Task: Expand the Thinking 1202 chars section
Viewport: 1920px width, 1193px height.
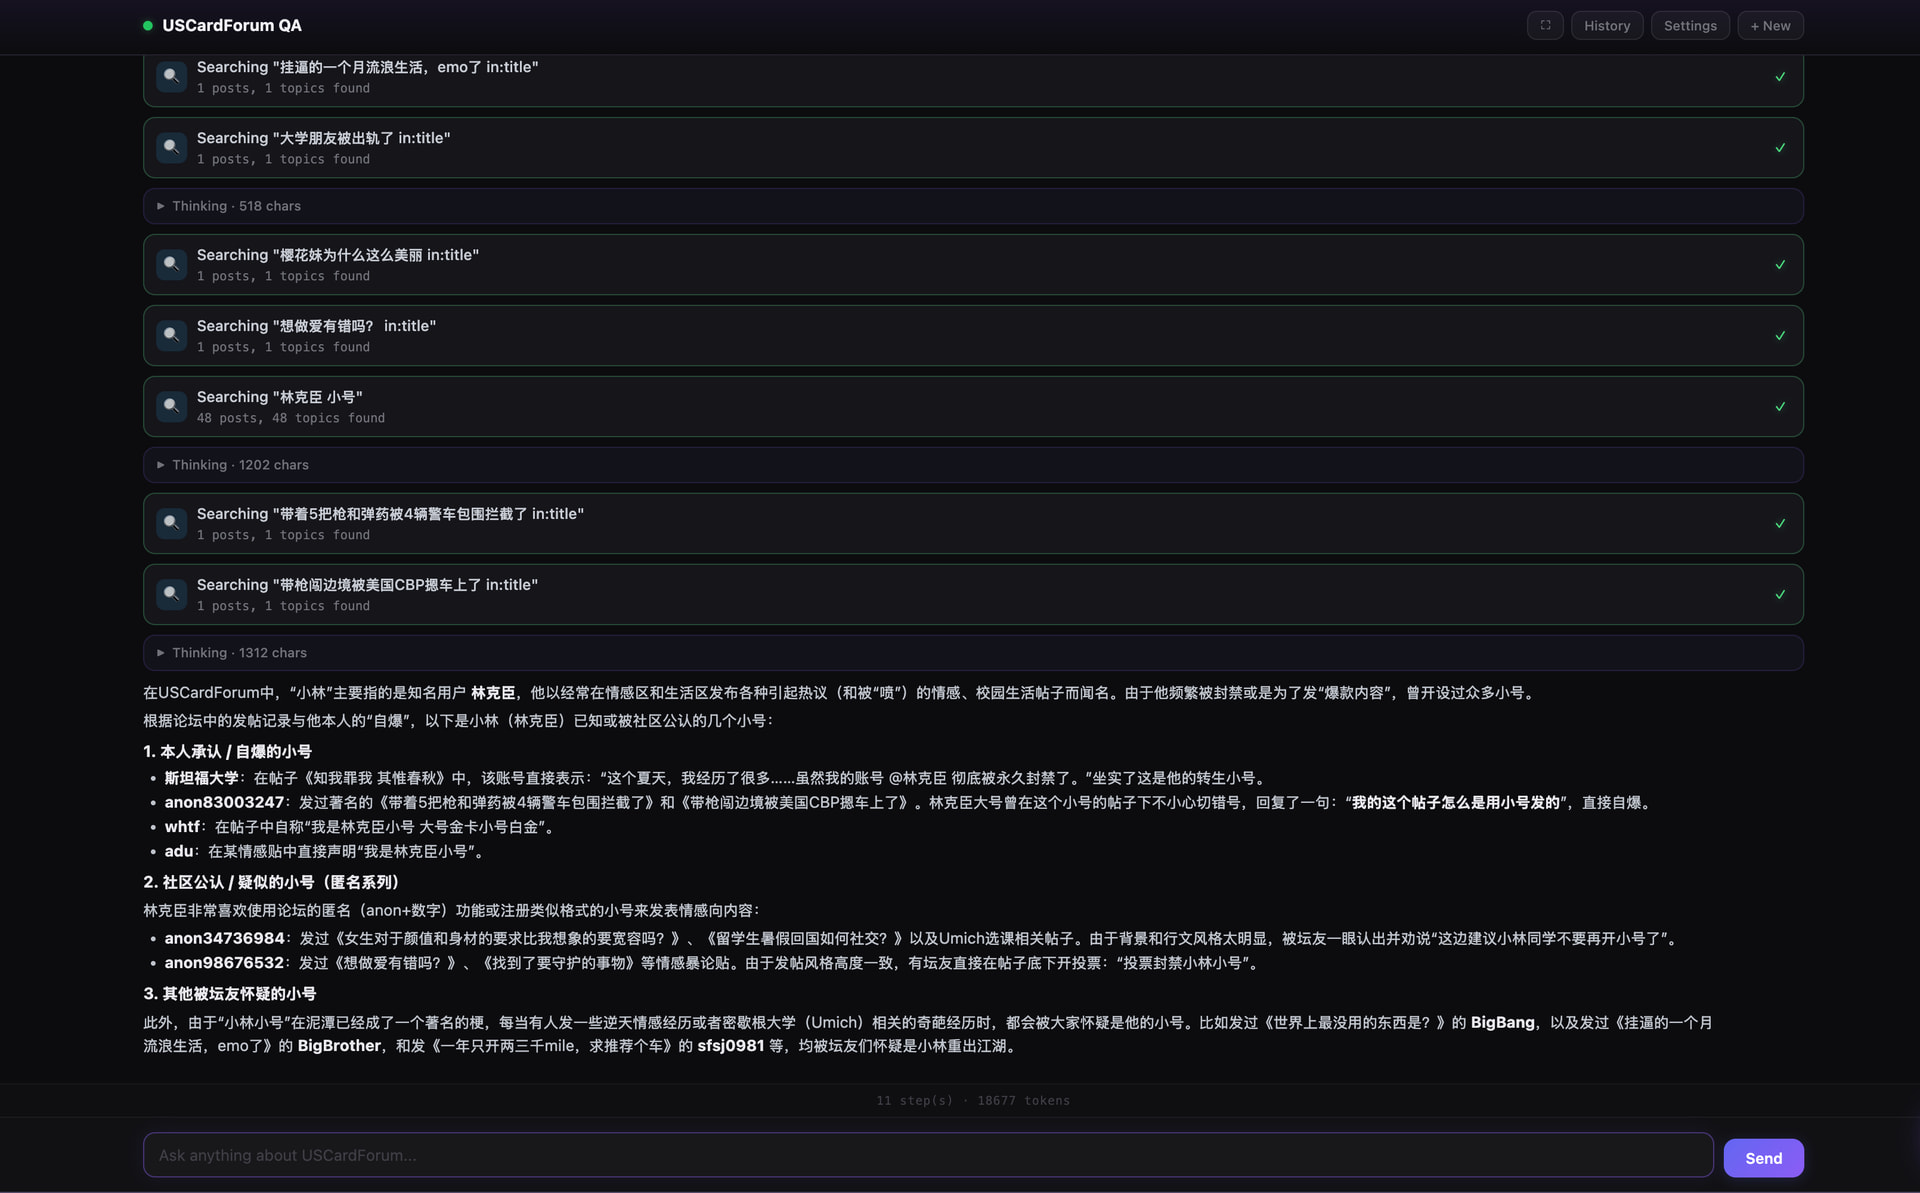Action: click(240, 465)
